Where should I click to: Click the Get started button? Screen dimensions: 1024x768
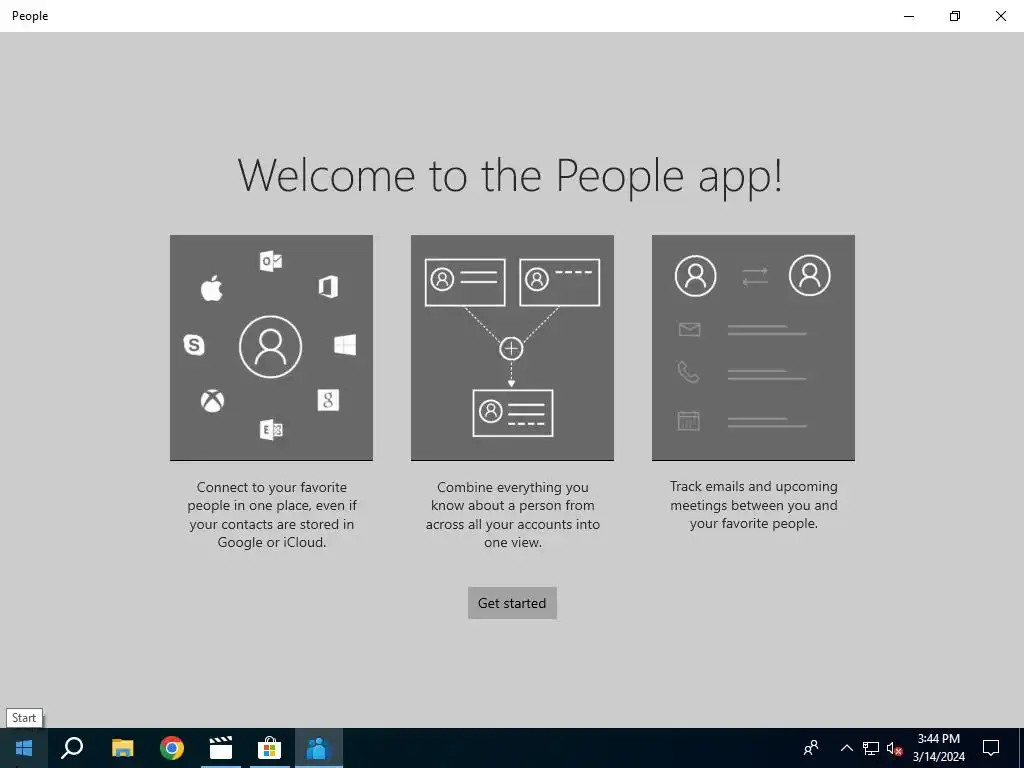512,603
